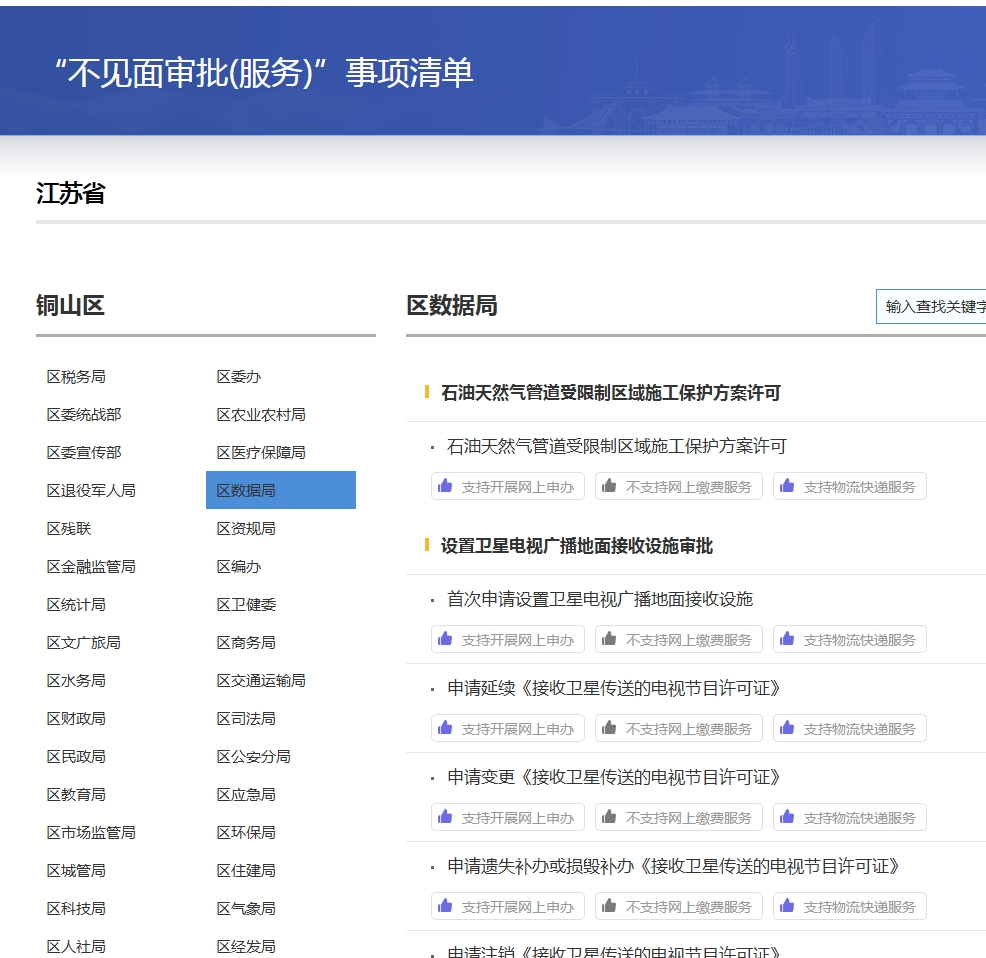Open 申请变更《接收卫星传送的电视节目许可证》 item
Viewport: 986px width, 958px height.
tap(614, 777)
